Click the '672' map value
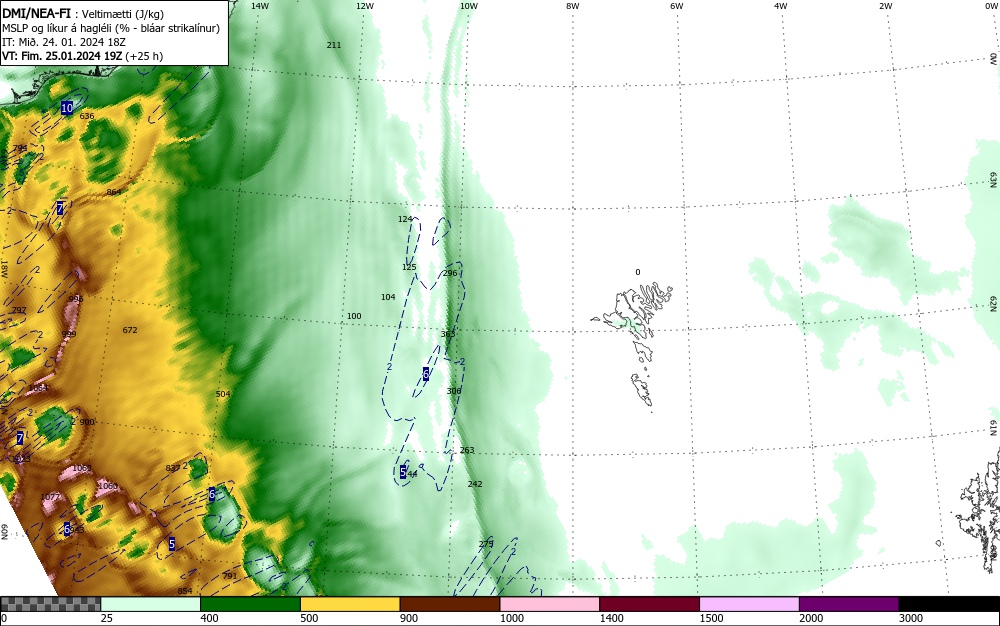 [x=129, y=330]
